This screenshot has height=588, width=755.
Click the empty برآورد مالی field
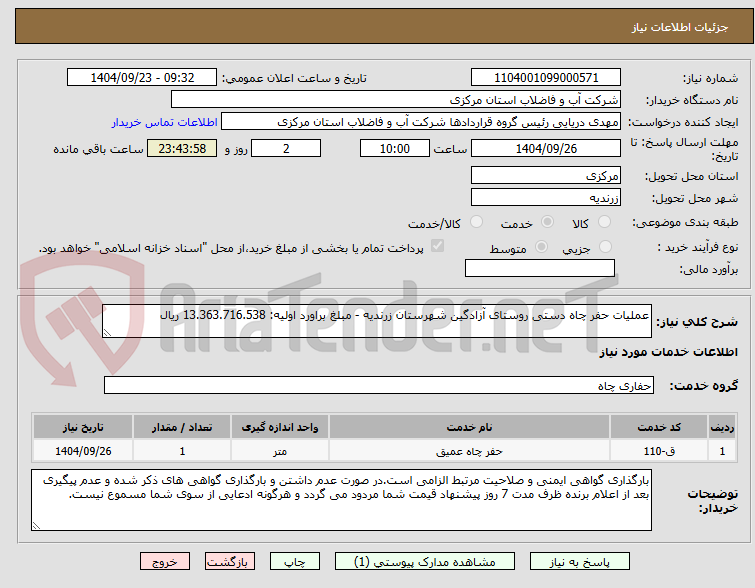(x=540, y=268)
